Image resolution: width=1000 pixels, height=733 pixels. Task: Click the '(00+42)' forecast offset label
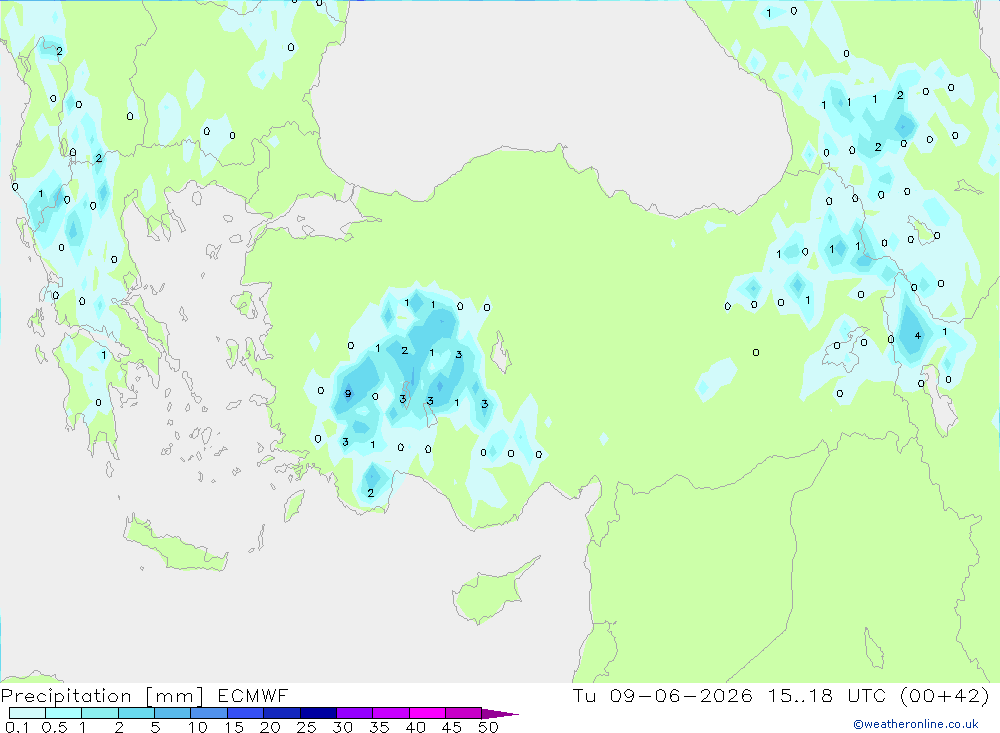(x=945, y=695)
